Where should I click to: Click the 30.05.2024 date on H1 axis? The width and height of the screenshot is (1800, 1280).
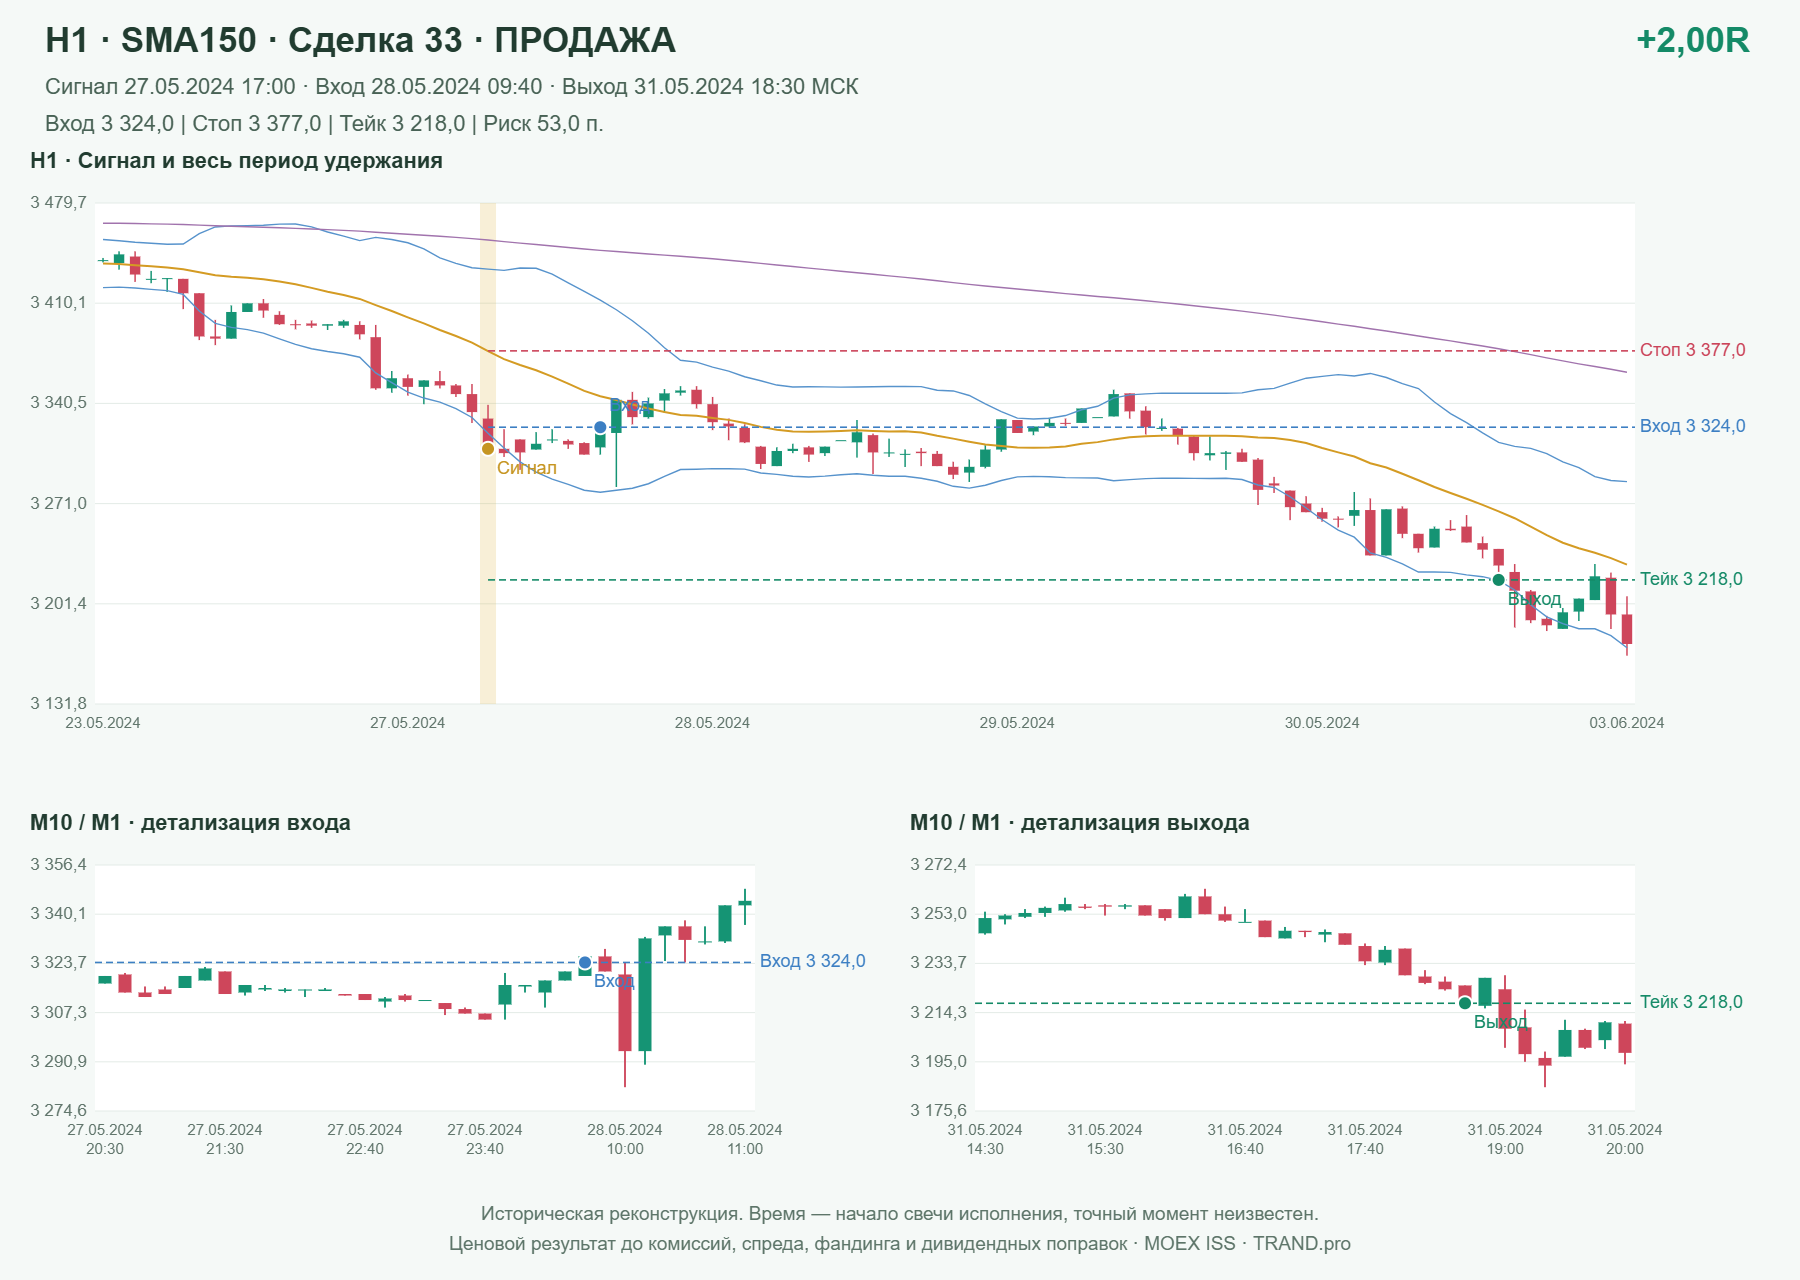coord(1322,723)
